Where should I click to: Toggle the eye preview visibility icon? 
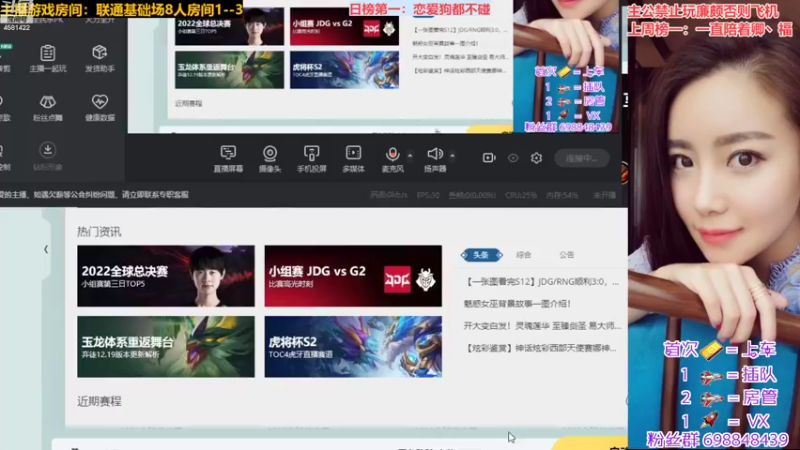[x=513, y=158]
